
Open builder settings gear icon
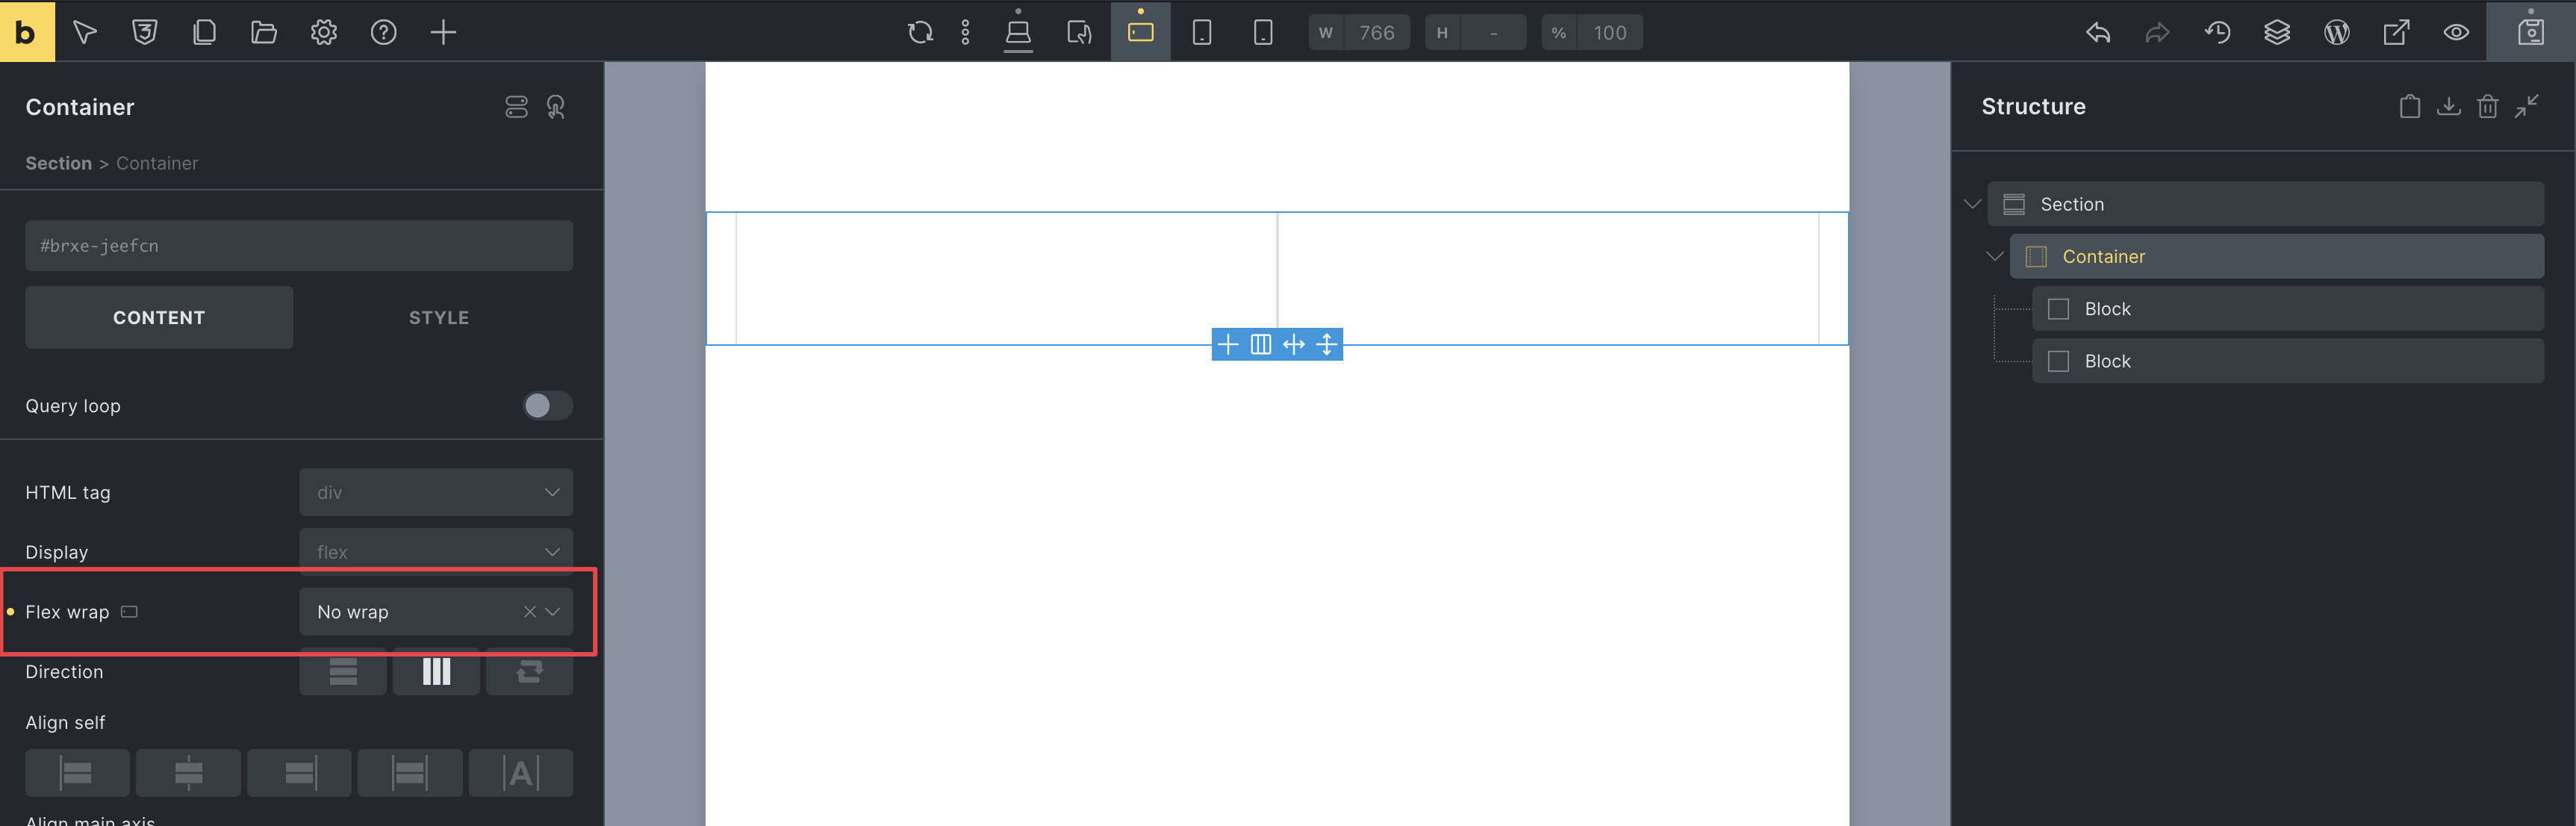(324, 32)
